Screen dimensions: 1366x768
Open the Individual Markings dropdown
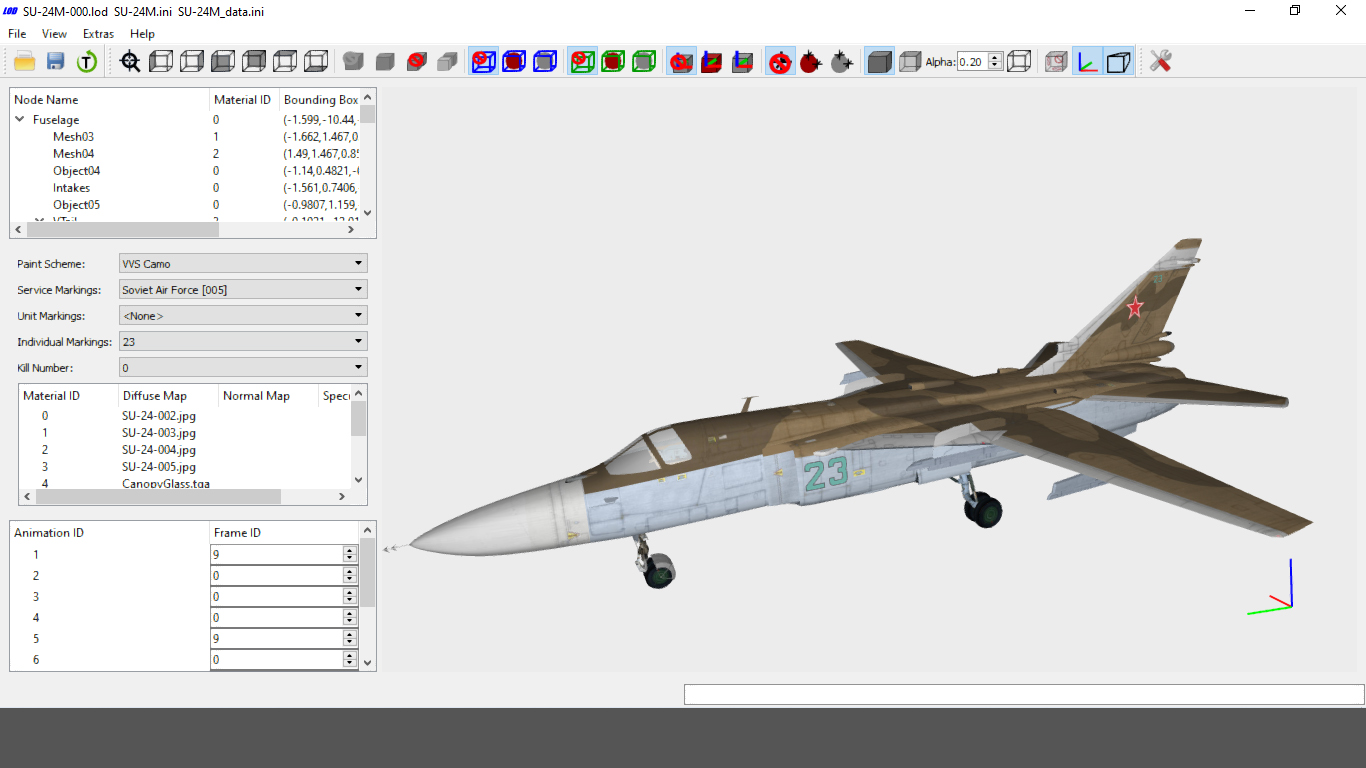click(x=243, y=342)
